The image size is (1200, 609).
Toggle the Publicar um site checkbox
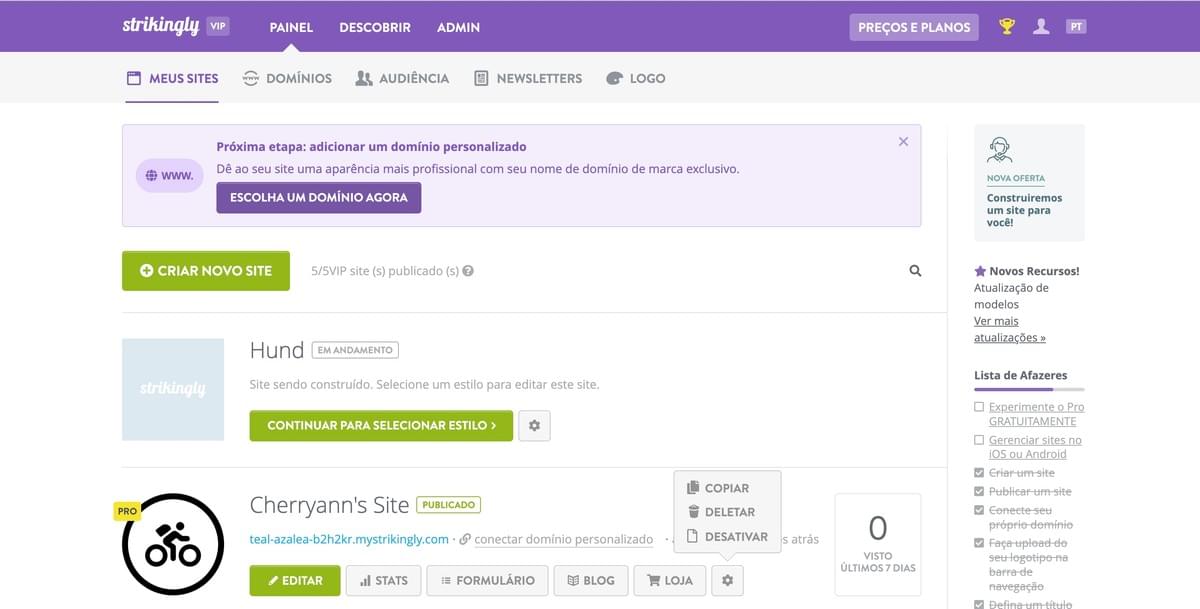[979, 492]
